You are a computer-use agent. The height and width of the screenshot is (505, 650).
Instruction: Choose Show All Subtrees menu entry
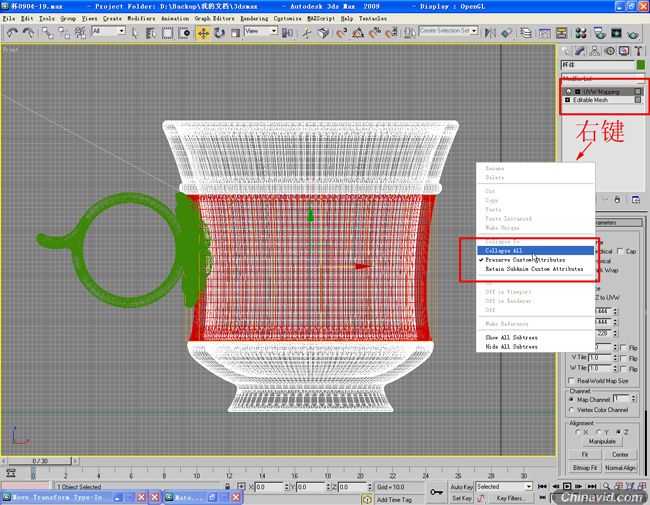[535, 337]
